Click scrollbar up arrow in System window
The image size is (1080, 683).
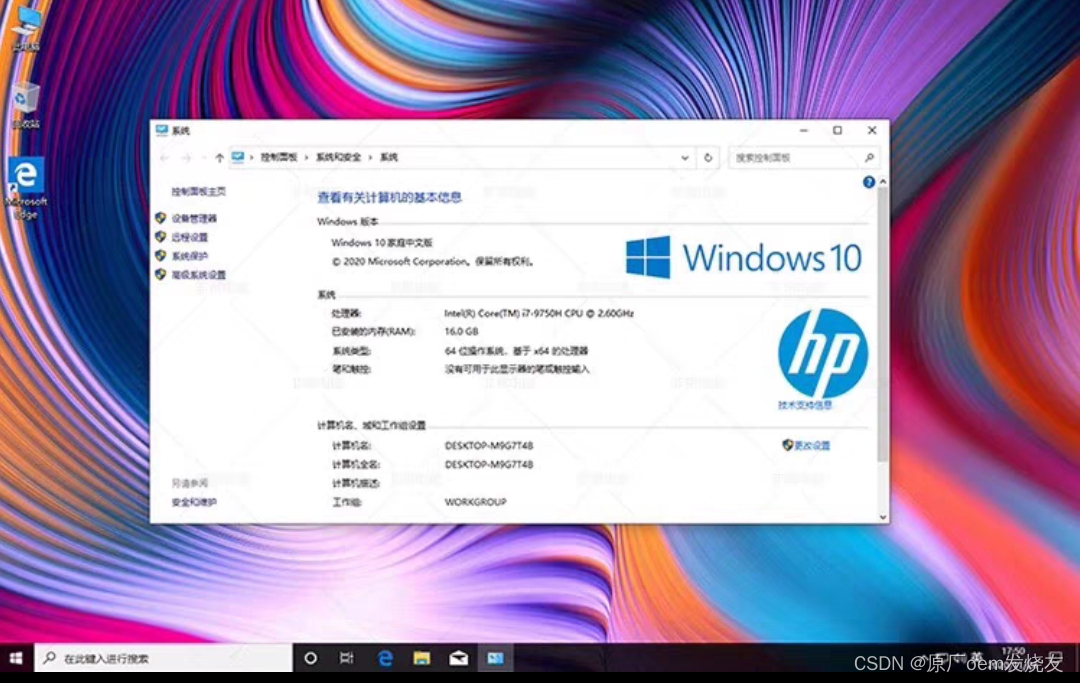[882, 181]
